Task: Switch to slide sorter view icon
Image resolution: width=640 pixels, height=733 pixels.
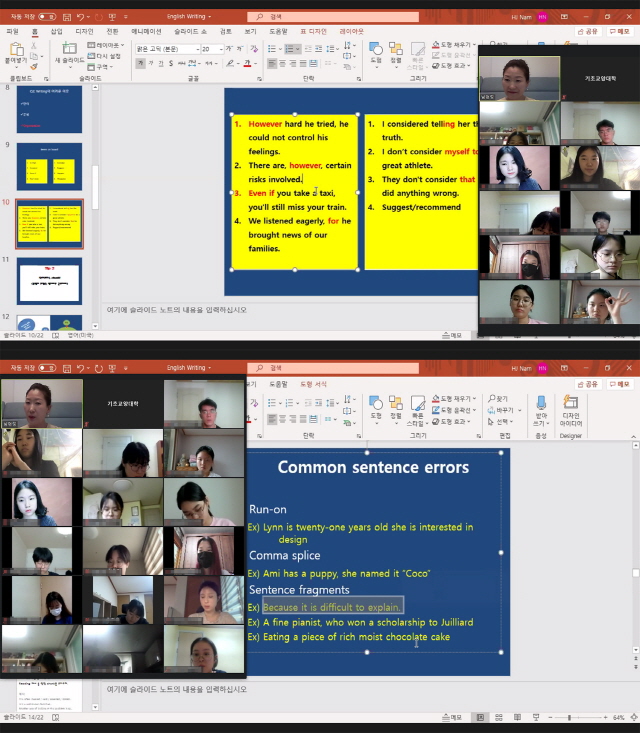Action: click(497, 717)
